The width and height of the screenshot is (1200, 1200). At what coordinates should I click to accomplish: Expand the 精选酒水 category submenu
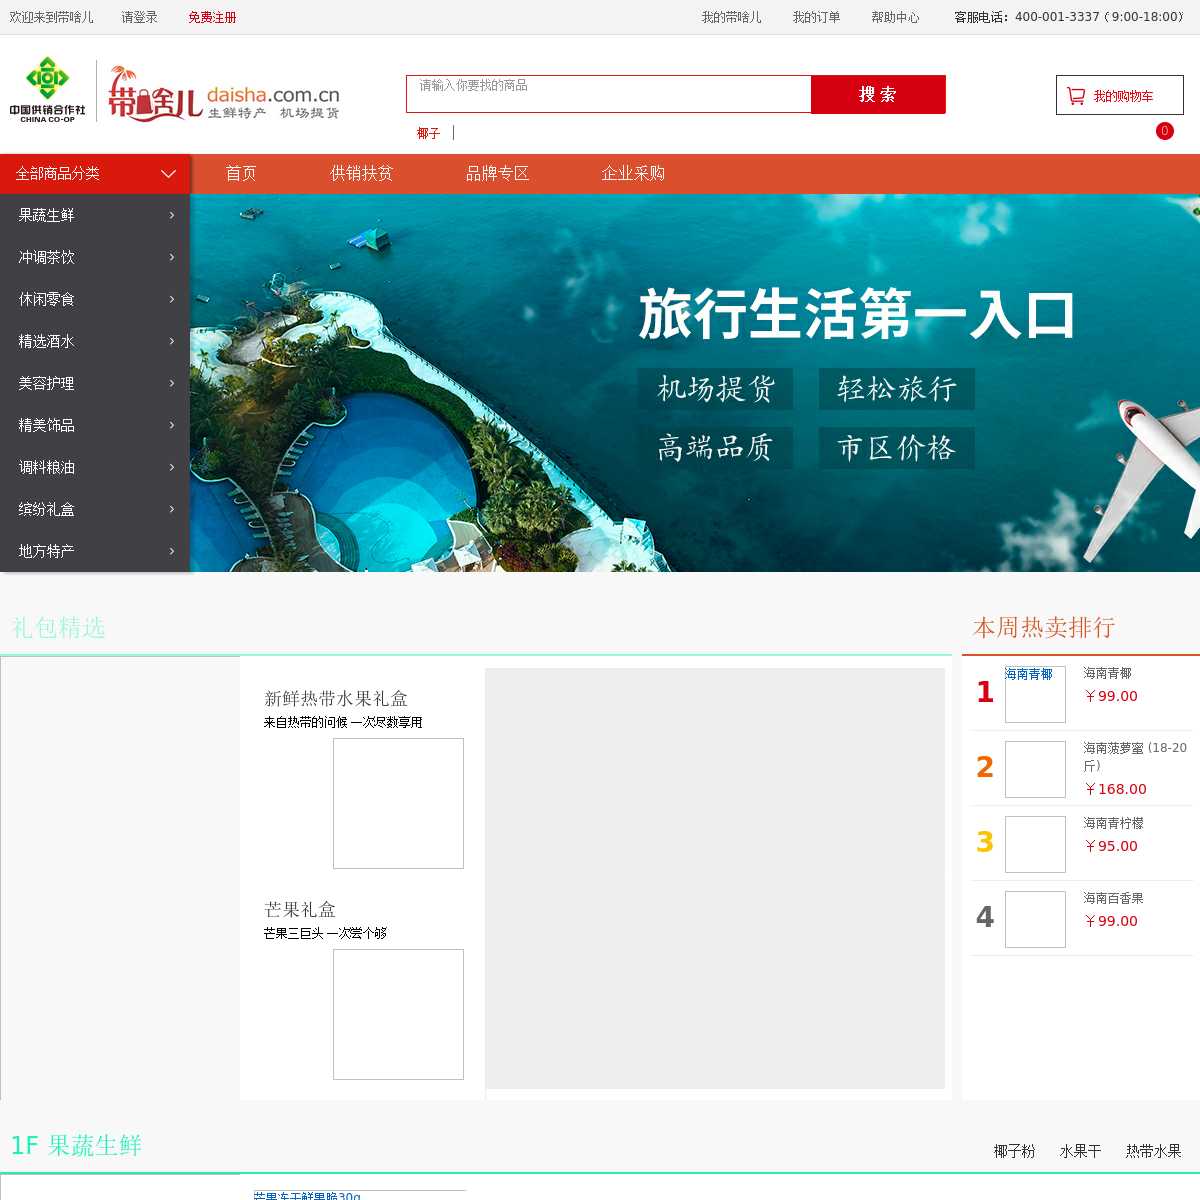[x=95, y=341]
